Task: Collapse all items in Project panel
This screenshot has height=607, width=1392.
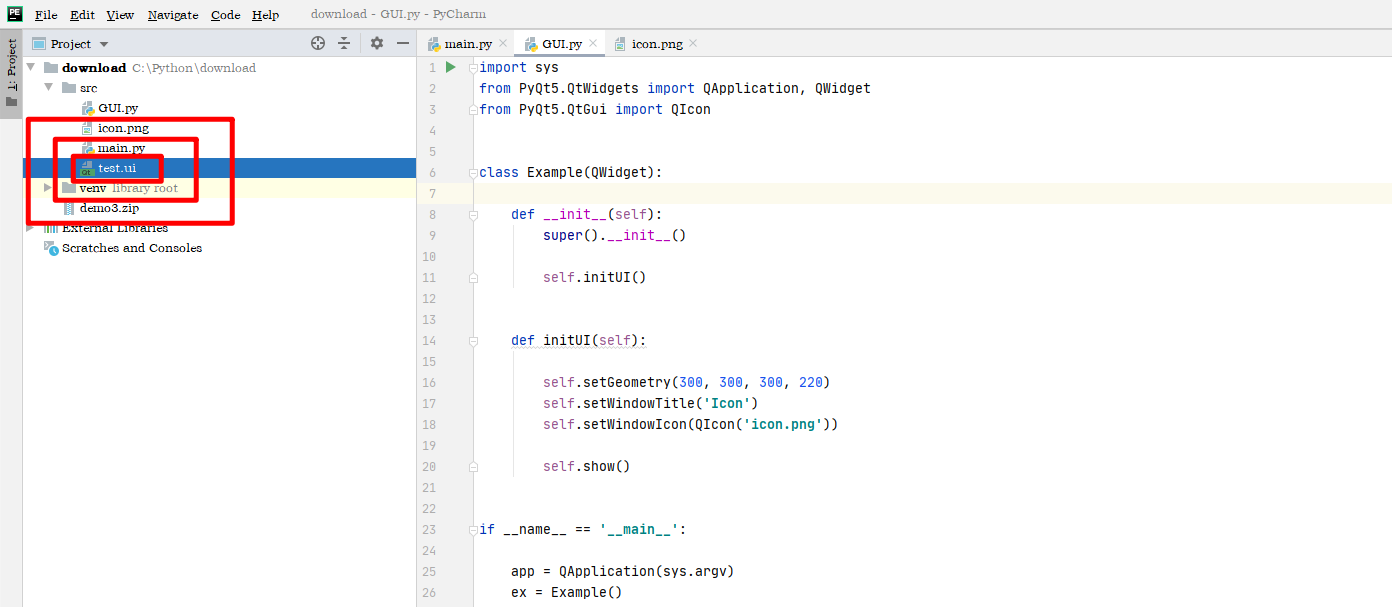Action: [344, 43]
